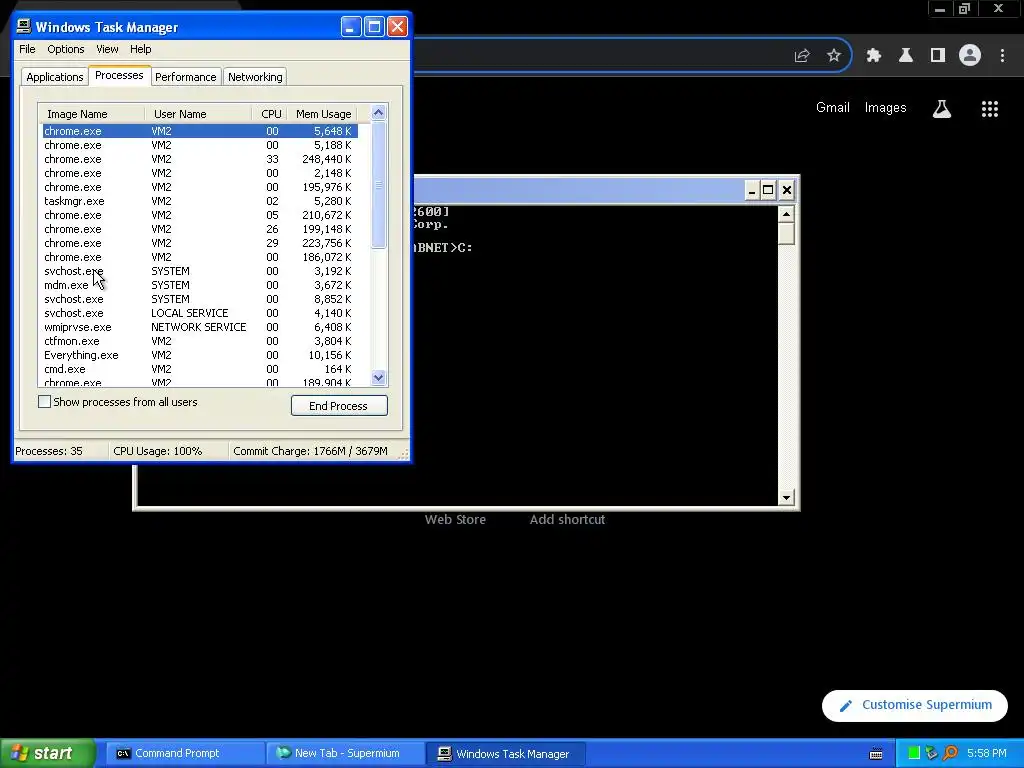This screenshot has height=768, width=1024.
Task: Select svchost.exe run by LOCAL SERVICE
Action: [x=200, y=313]
